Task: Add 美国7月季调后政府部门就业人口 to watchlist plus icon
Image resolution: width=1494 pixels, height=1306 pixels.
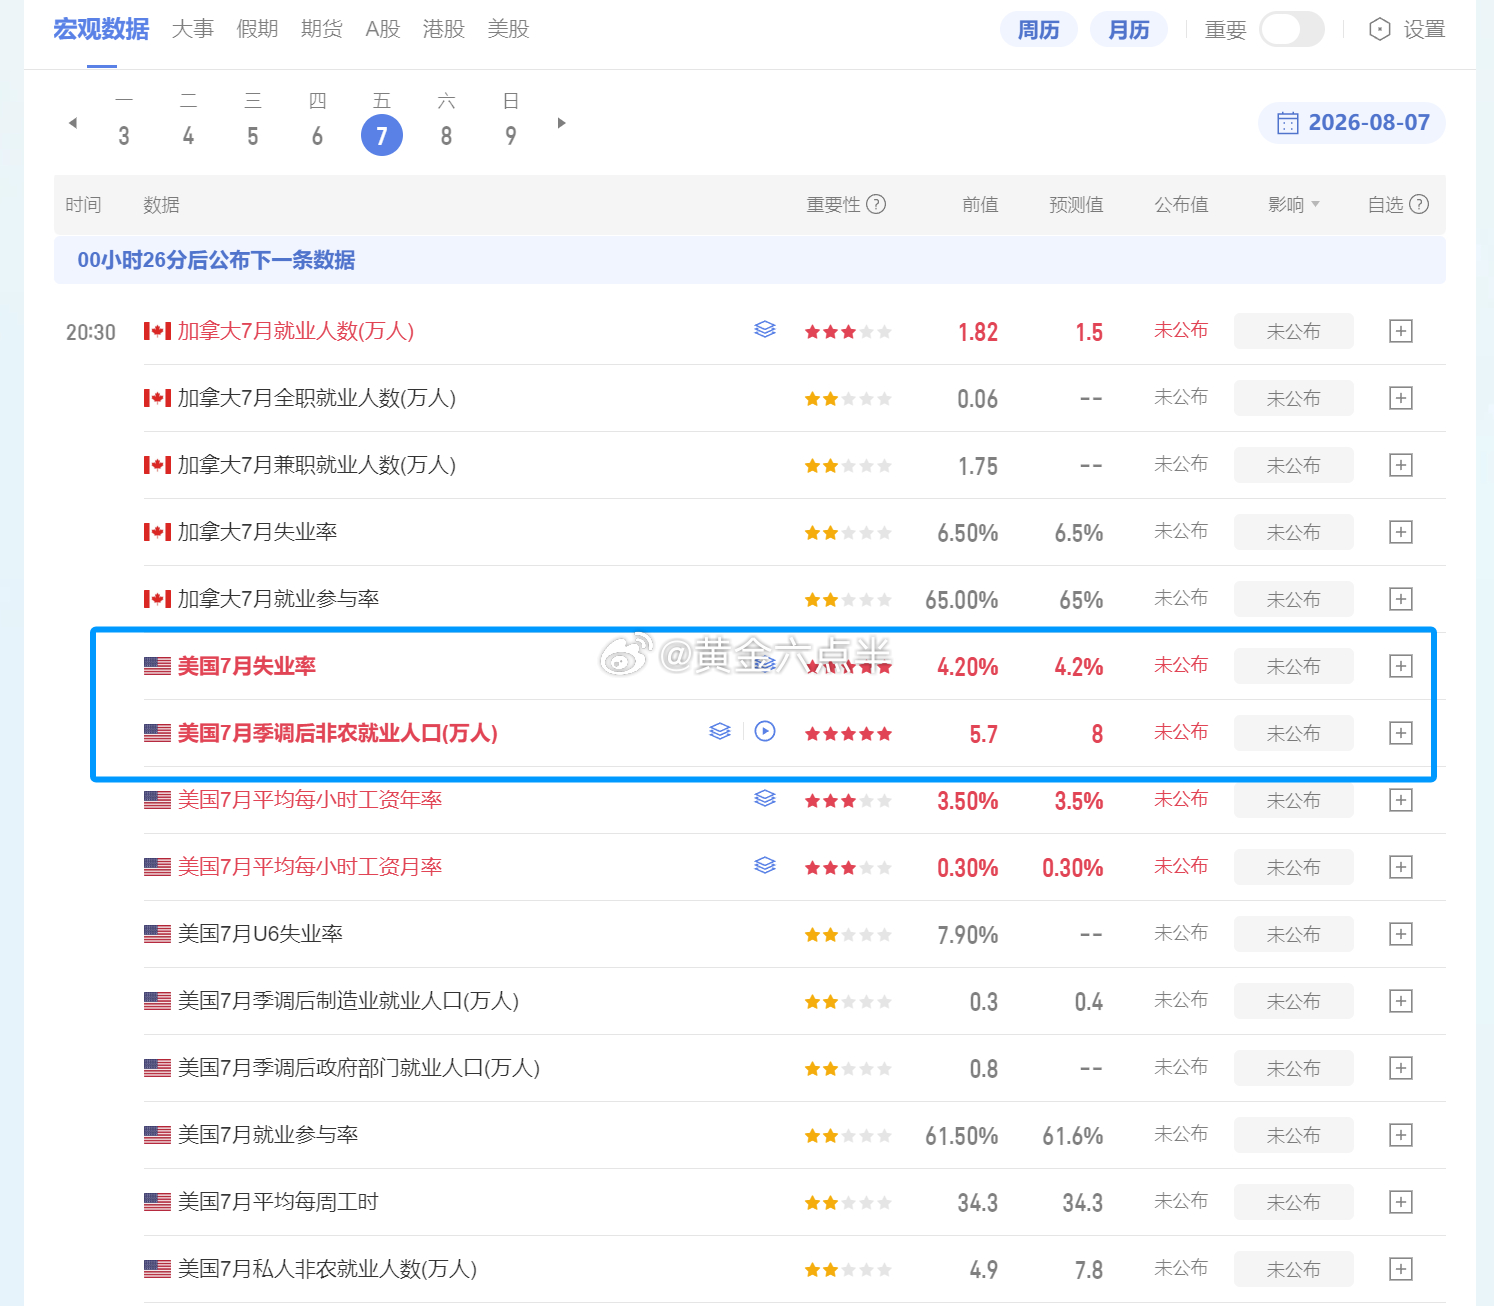Action: (x=1401, y=1068)
